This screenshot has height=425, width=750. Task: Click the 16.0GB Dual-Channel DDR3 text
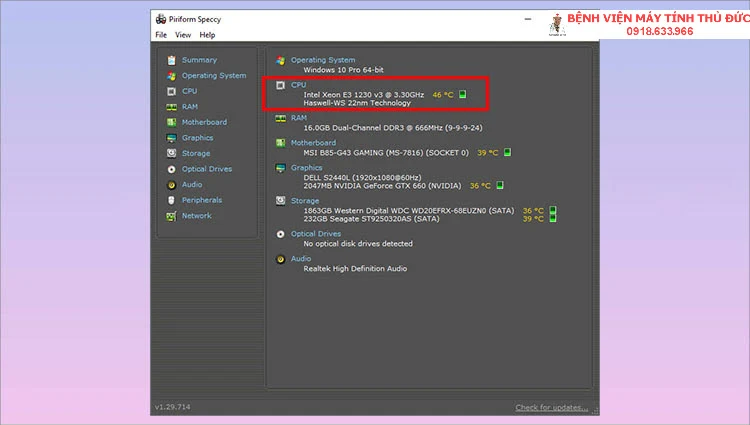click(393, 128)
